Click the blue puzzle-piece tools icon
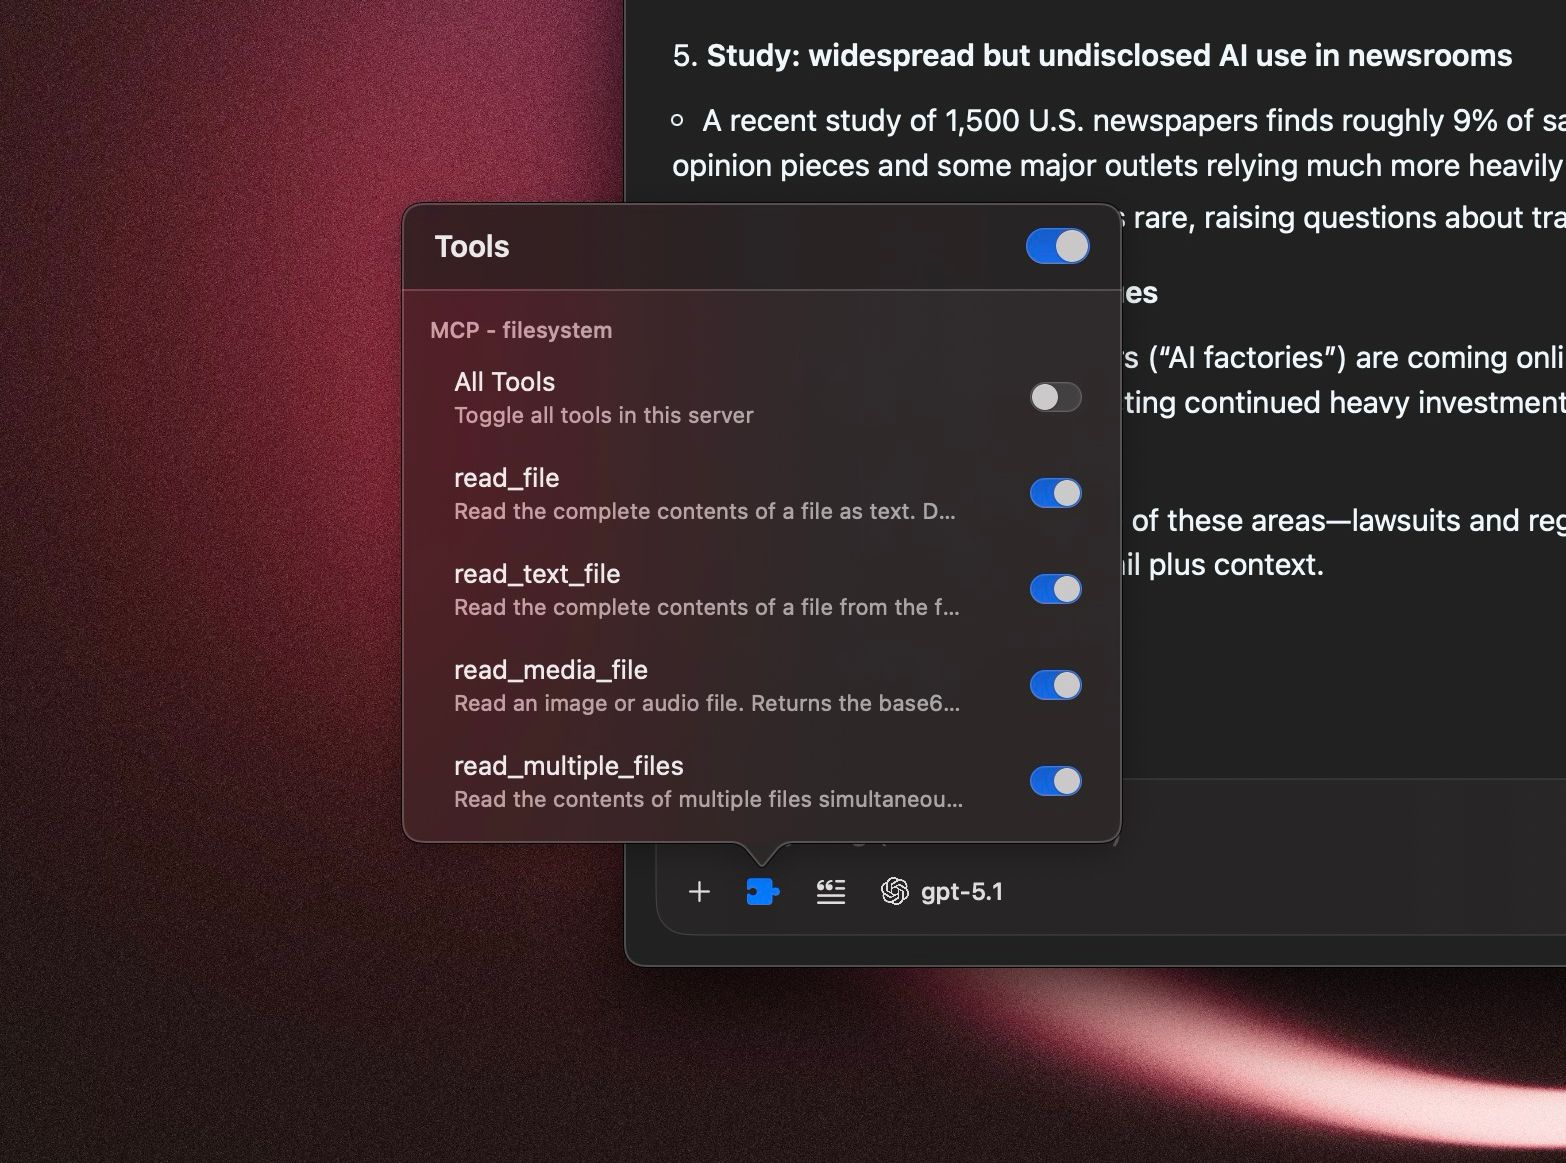The width and height of the screenshot is (1566, 1163). [x=762, y=891]
